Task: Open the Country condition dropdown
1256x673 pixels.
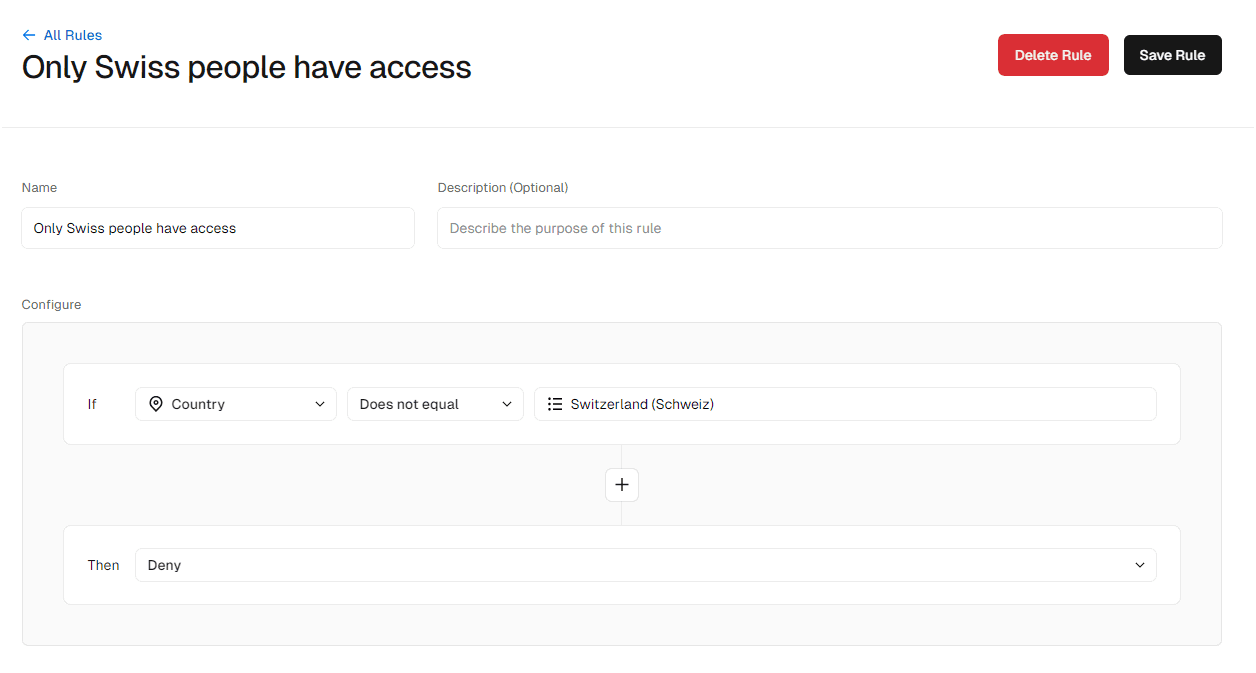Action: 236,404
